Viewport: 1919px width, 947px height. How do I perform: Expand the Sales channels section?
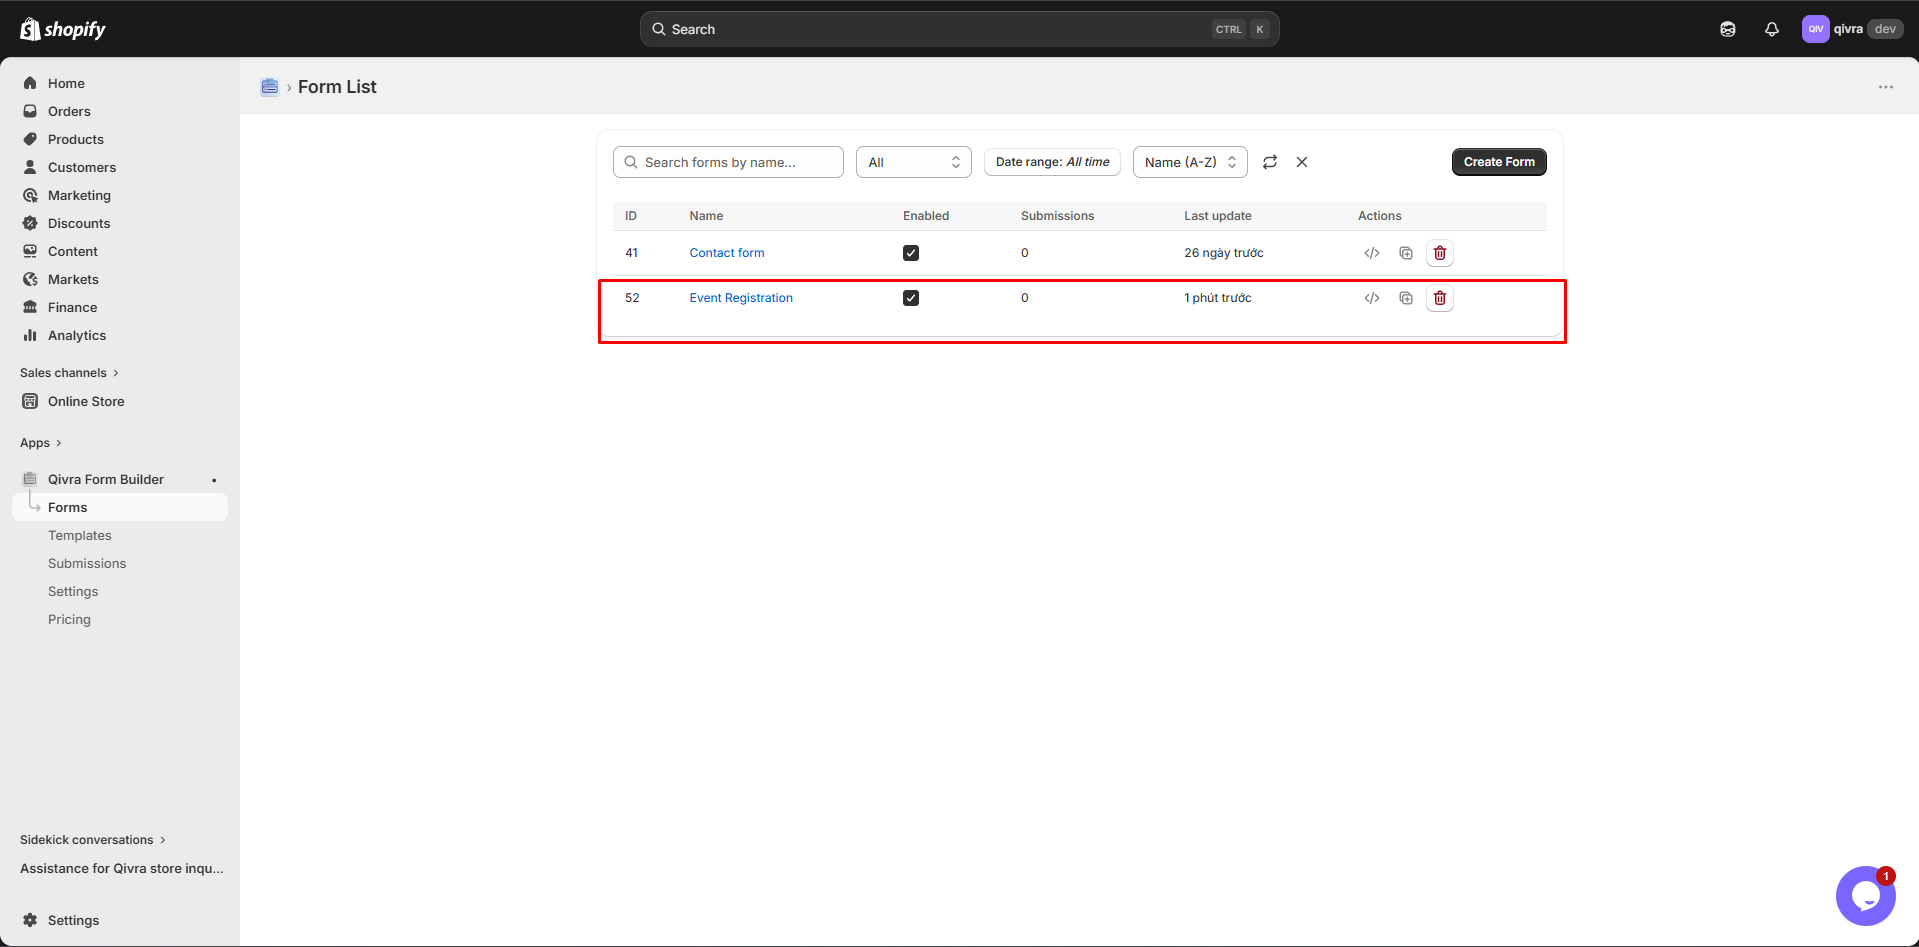click(x=69, y=373)
